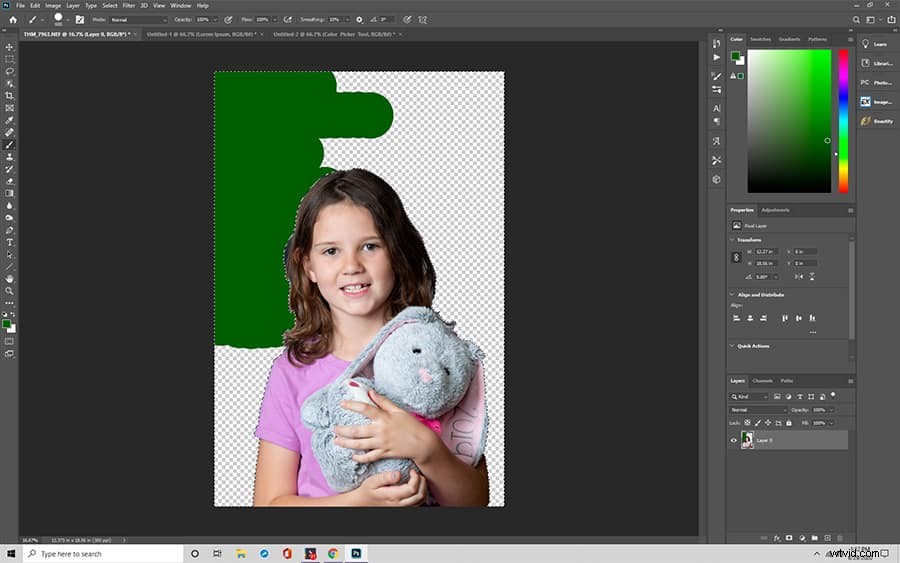Viewport: 900px width, 563px height.
Task: Delete layer with trash icon
Action: pos(840,538)
